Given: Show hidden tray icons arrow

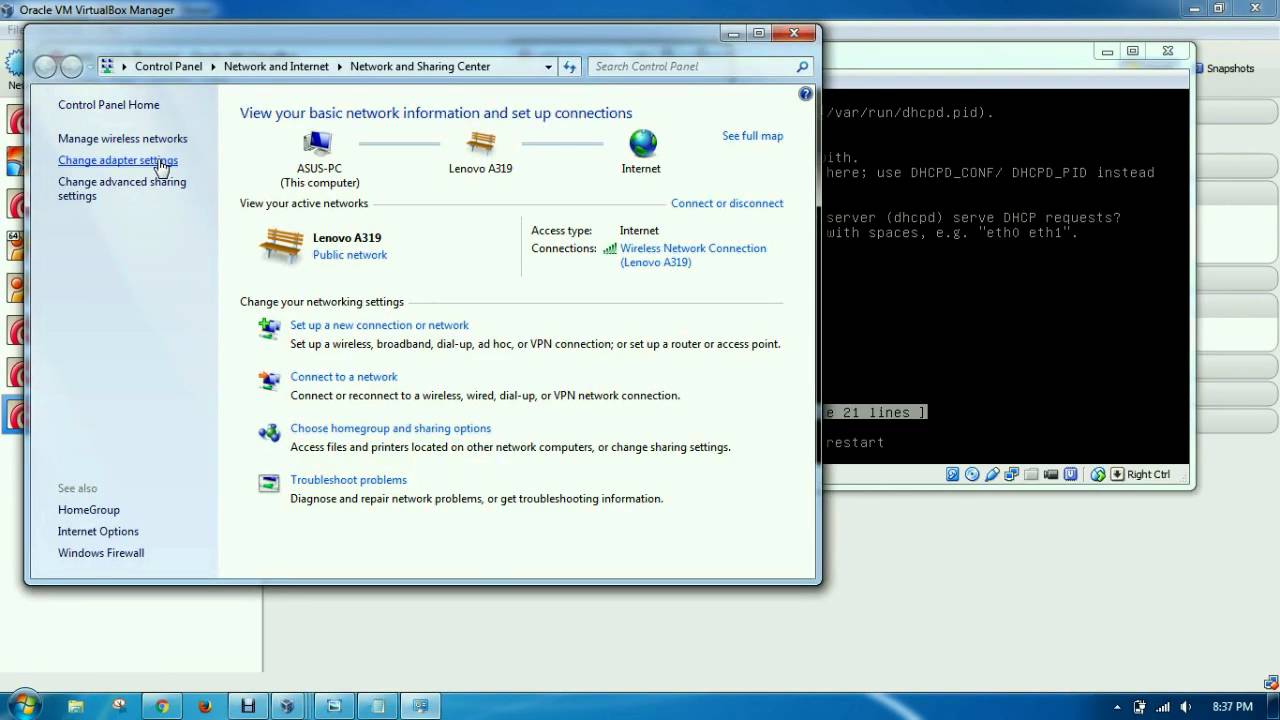Looking at the screenshot, I should click(1116, 707).
